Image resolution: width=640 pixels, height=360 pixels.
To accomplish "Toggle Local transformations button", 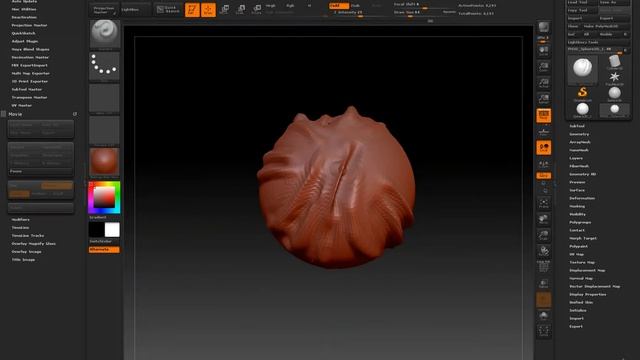I will 543,148.
